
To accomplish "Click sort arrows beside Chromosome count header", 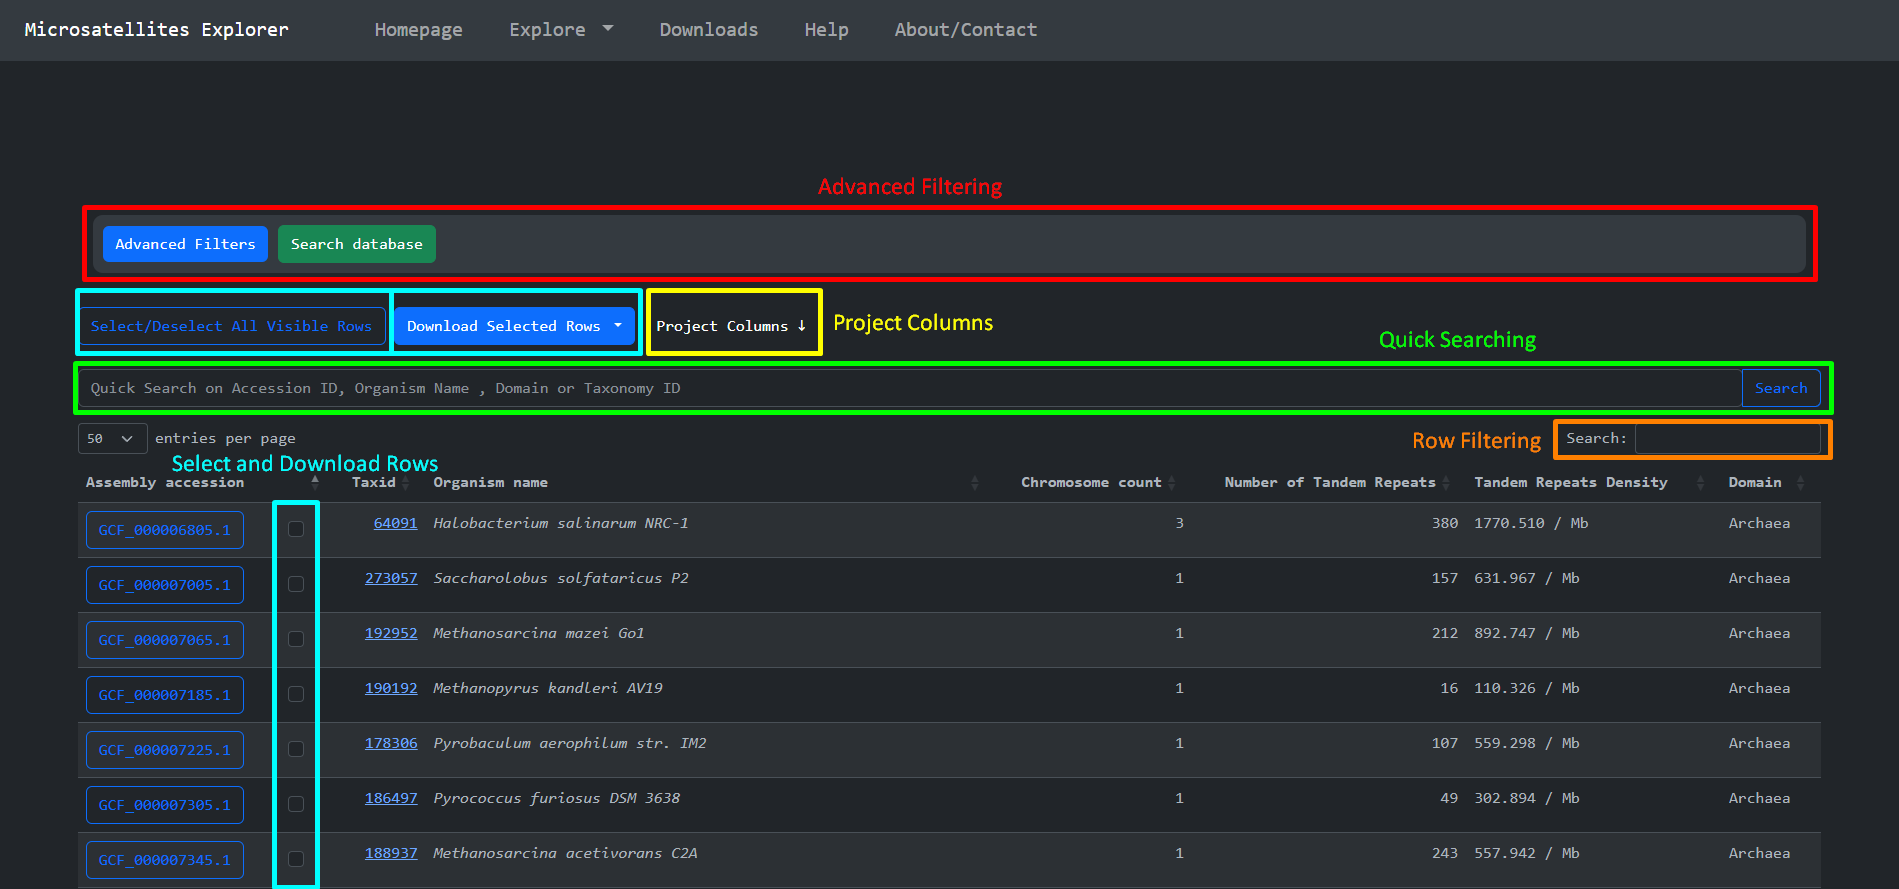I will tap(1171, 483).
